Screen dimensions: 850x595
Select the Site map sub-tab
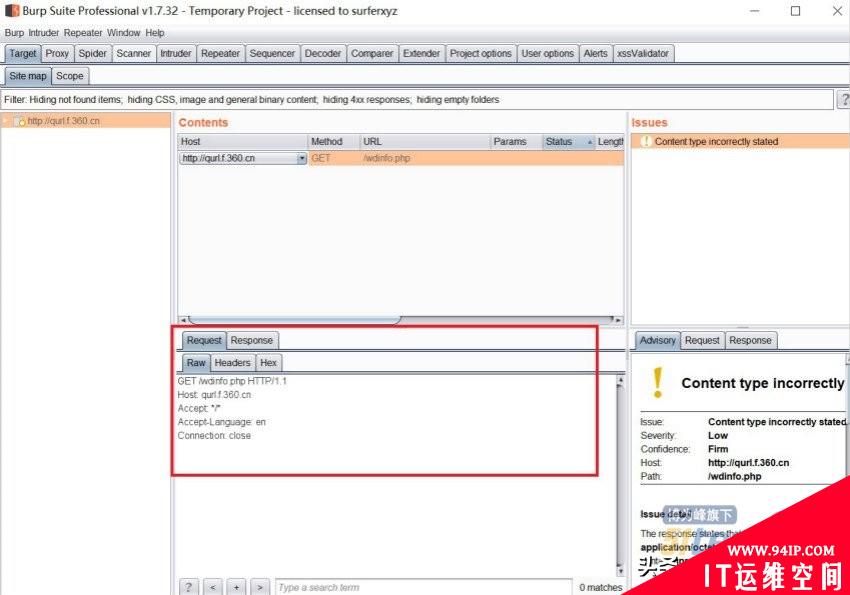coord(28,76)
